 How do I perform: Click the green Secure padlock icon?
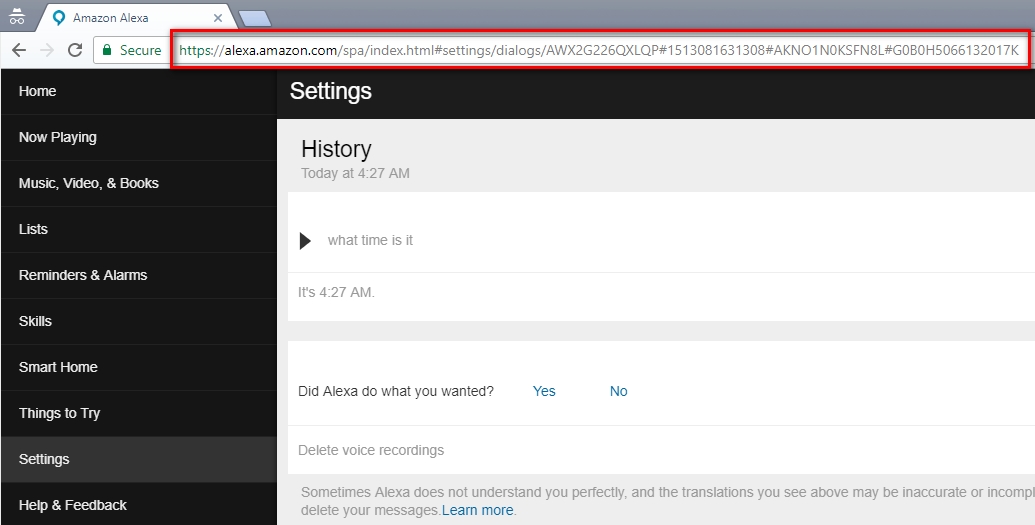point(107,50)
